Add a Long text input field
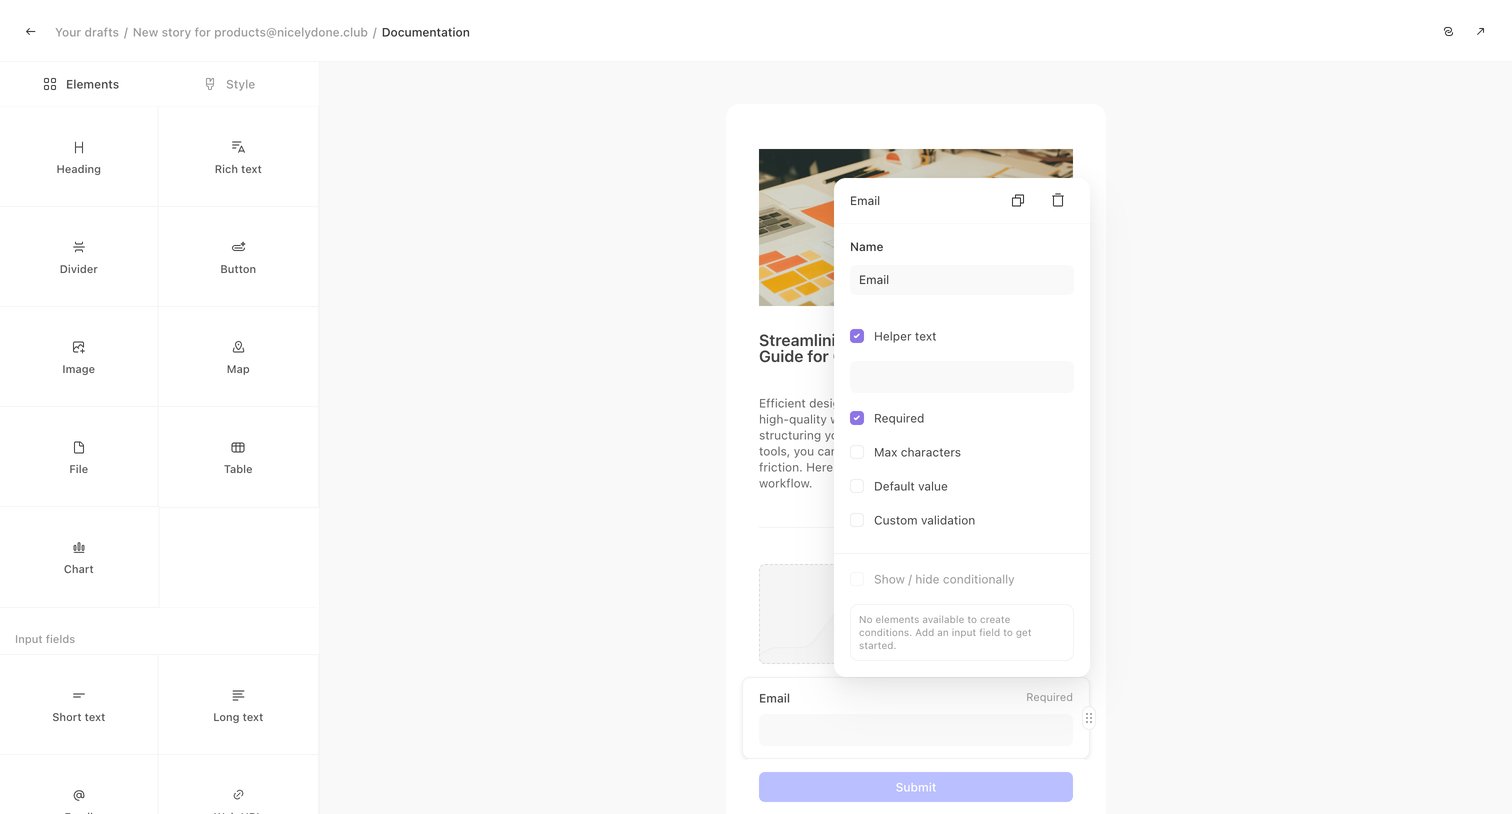1512x814 pixels. [x=238, y=705]
